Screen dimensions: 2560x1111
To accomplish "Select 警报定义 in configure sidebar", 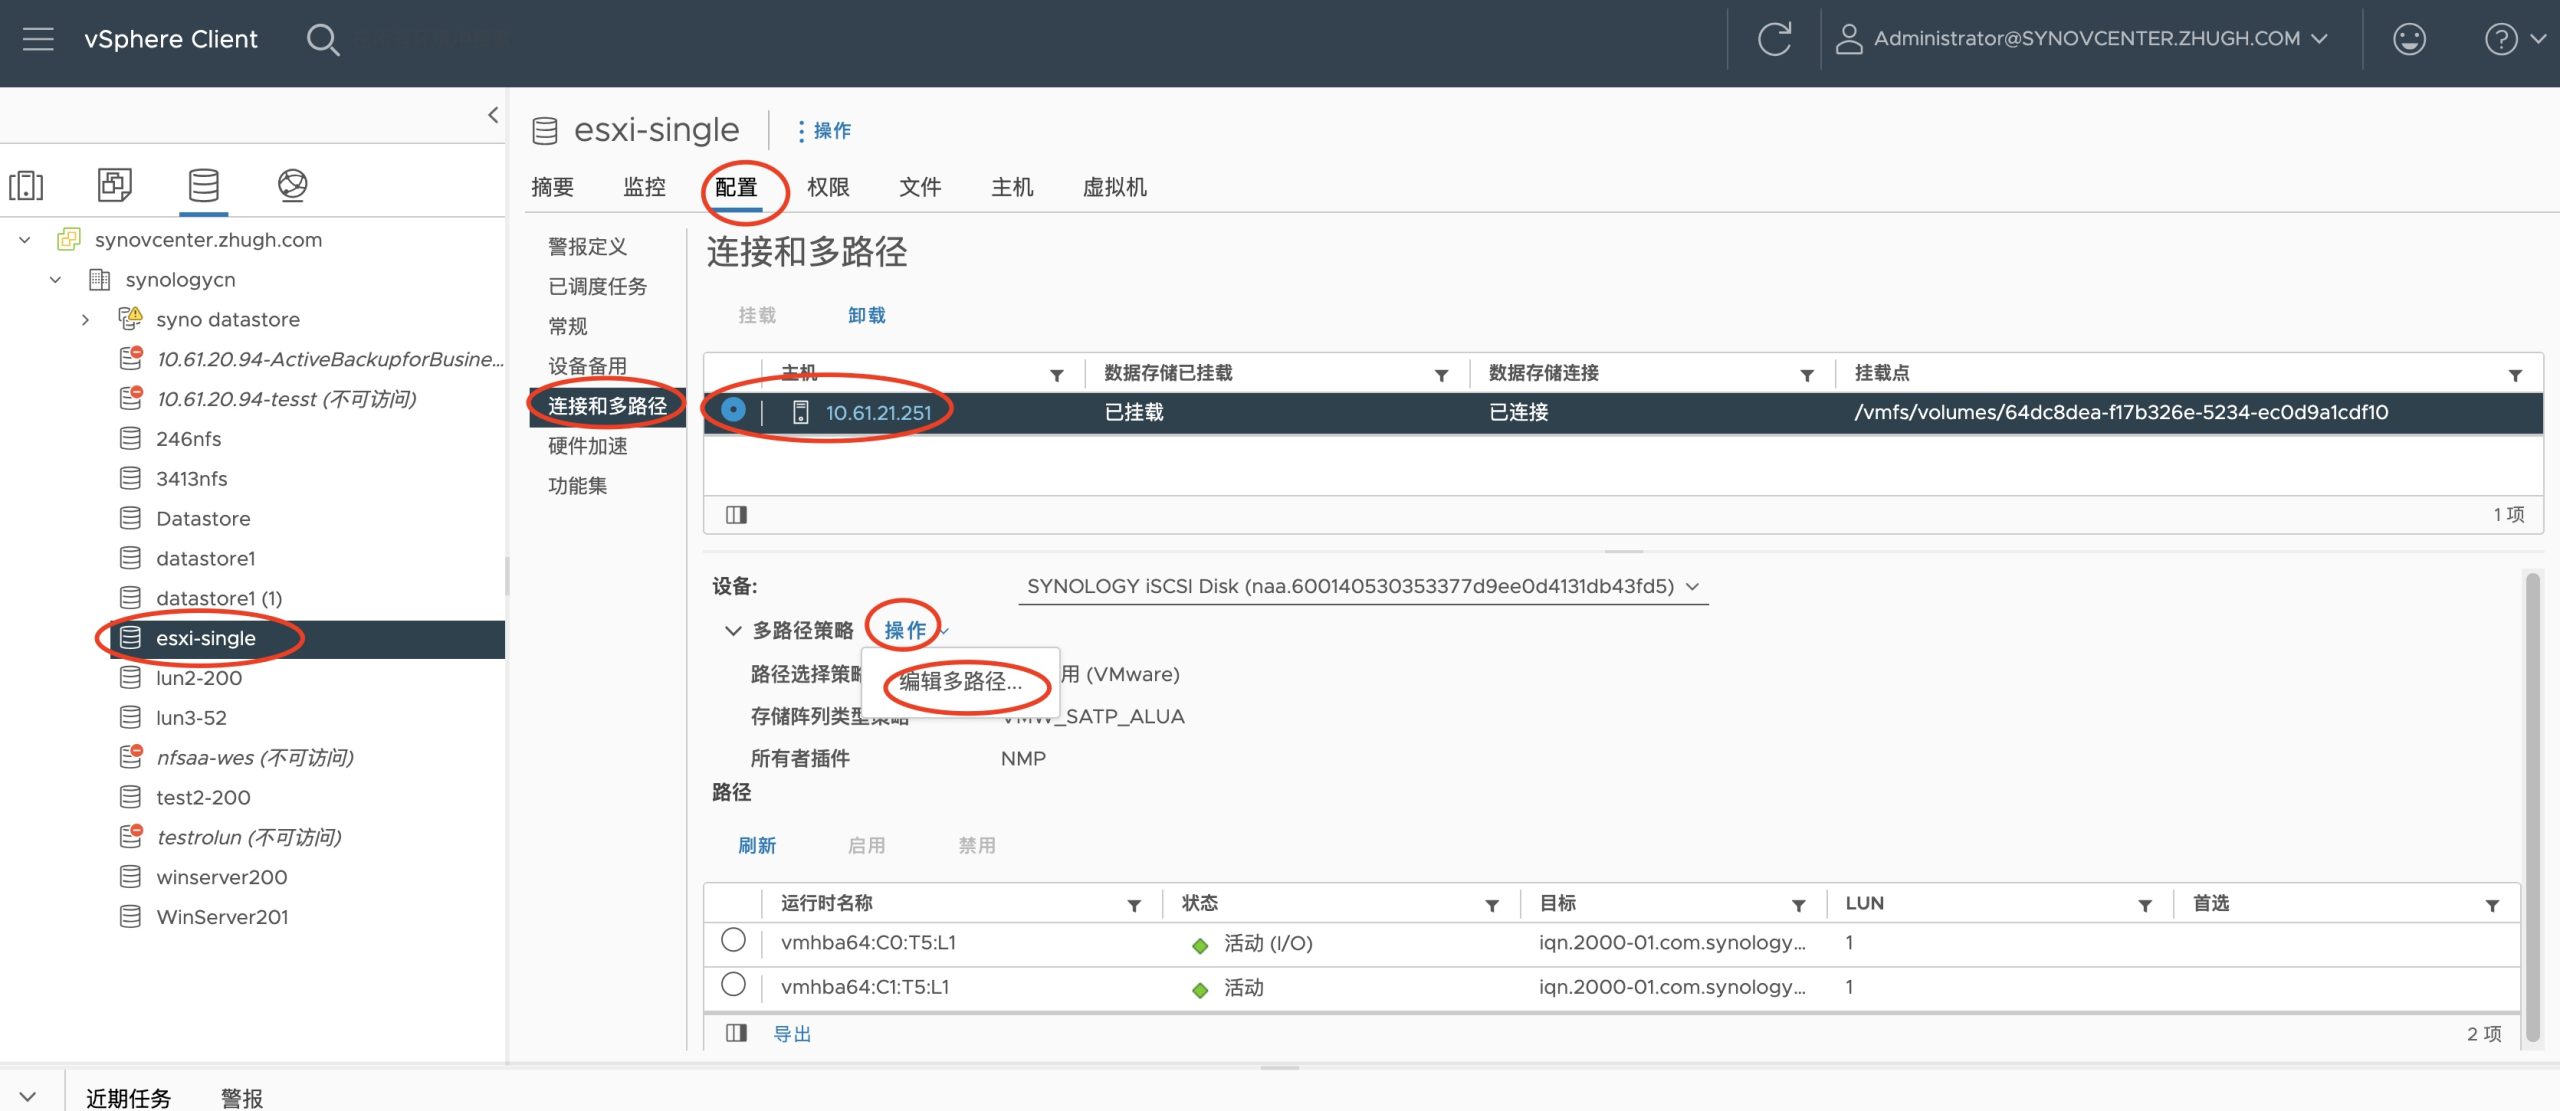I will (588, 247).
